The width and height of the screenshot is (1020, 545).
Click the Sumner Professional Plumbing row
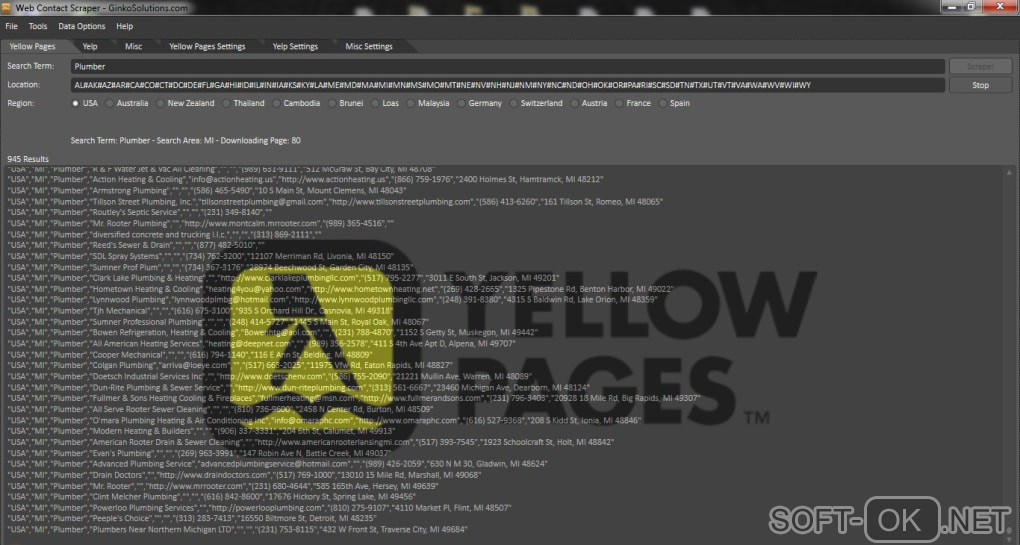[218, 322]
